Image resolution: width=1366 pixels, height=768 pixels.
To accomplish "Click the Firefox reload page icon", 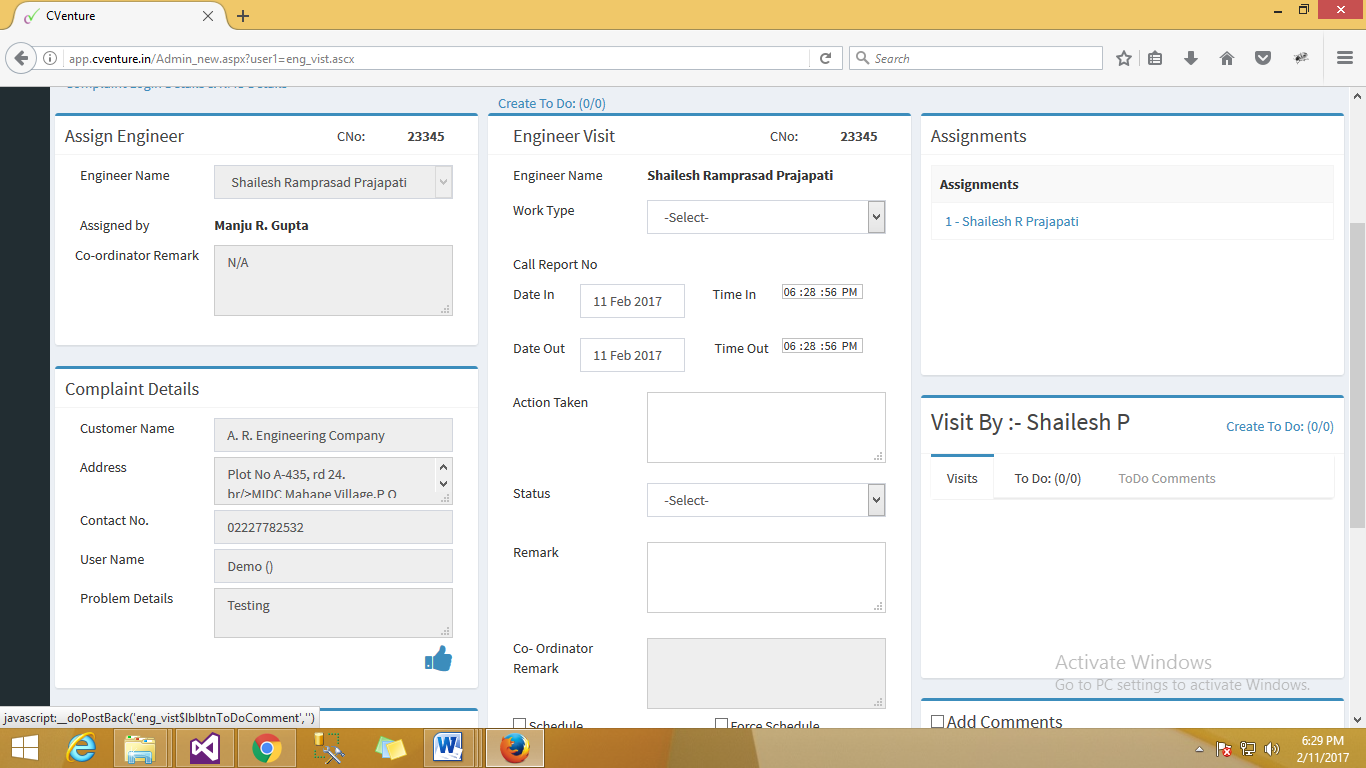I will pyautogui.click(x=826, y=58).
